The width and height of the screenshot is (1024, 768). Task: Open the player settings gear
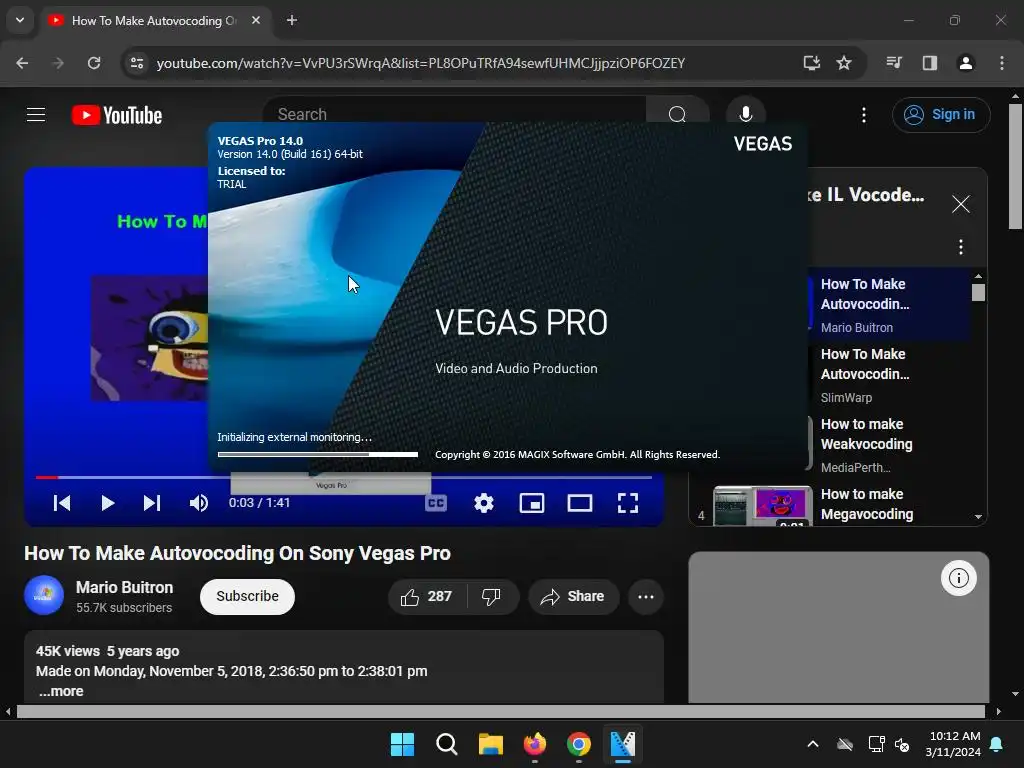coord(484,503)
